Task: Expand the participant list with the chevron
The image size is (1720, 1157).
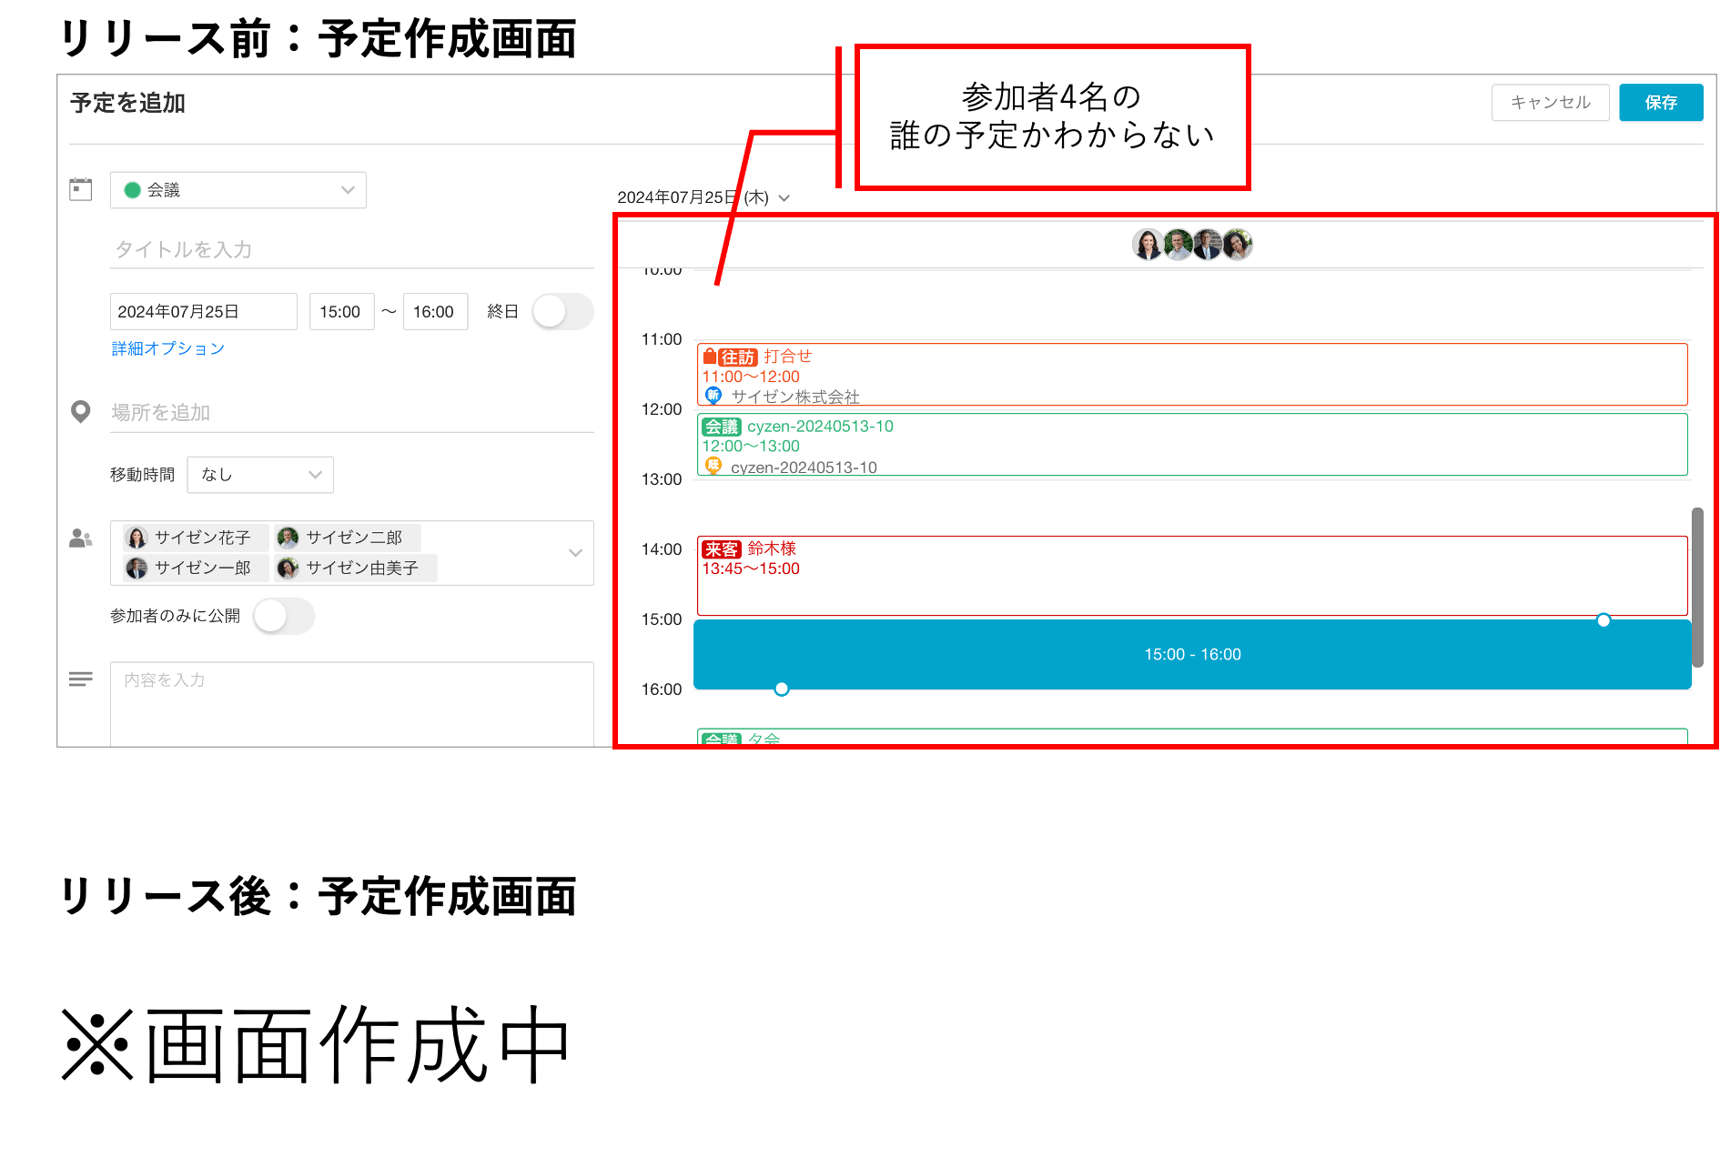Action: pos(574,552)
